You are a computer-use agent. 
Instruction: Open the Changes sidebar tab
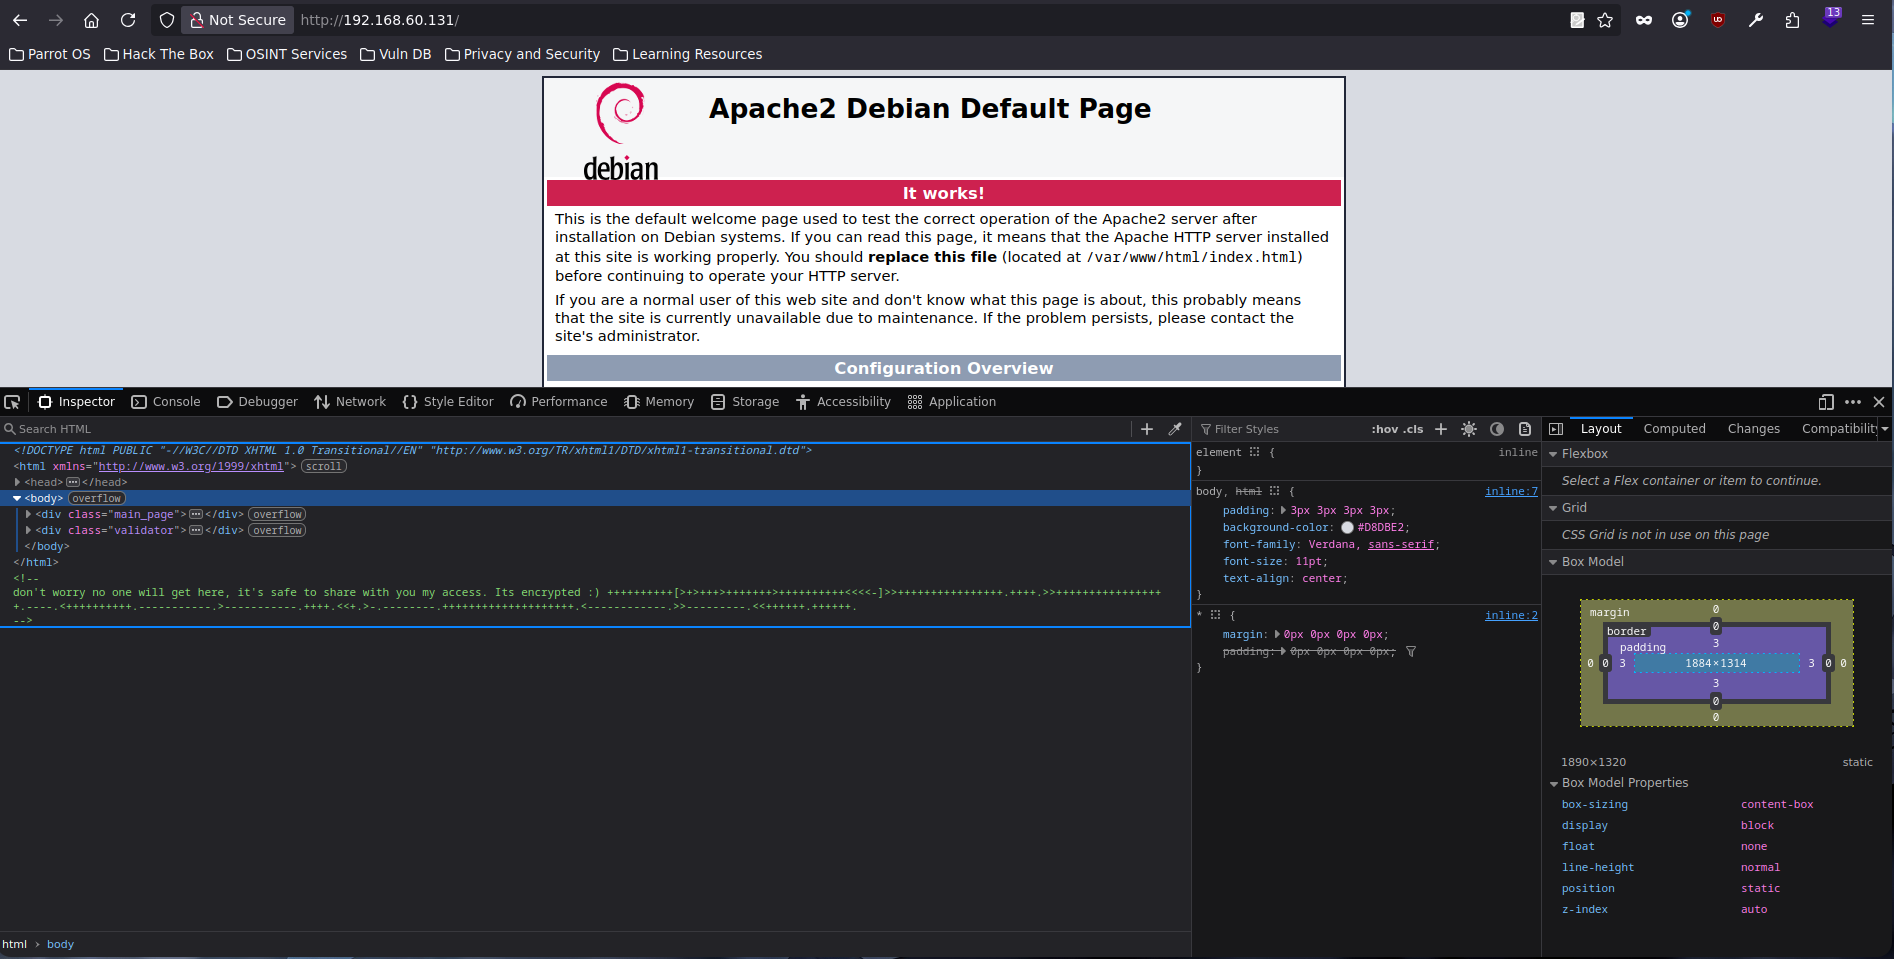click(1754, 429)
